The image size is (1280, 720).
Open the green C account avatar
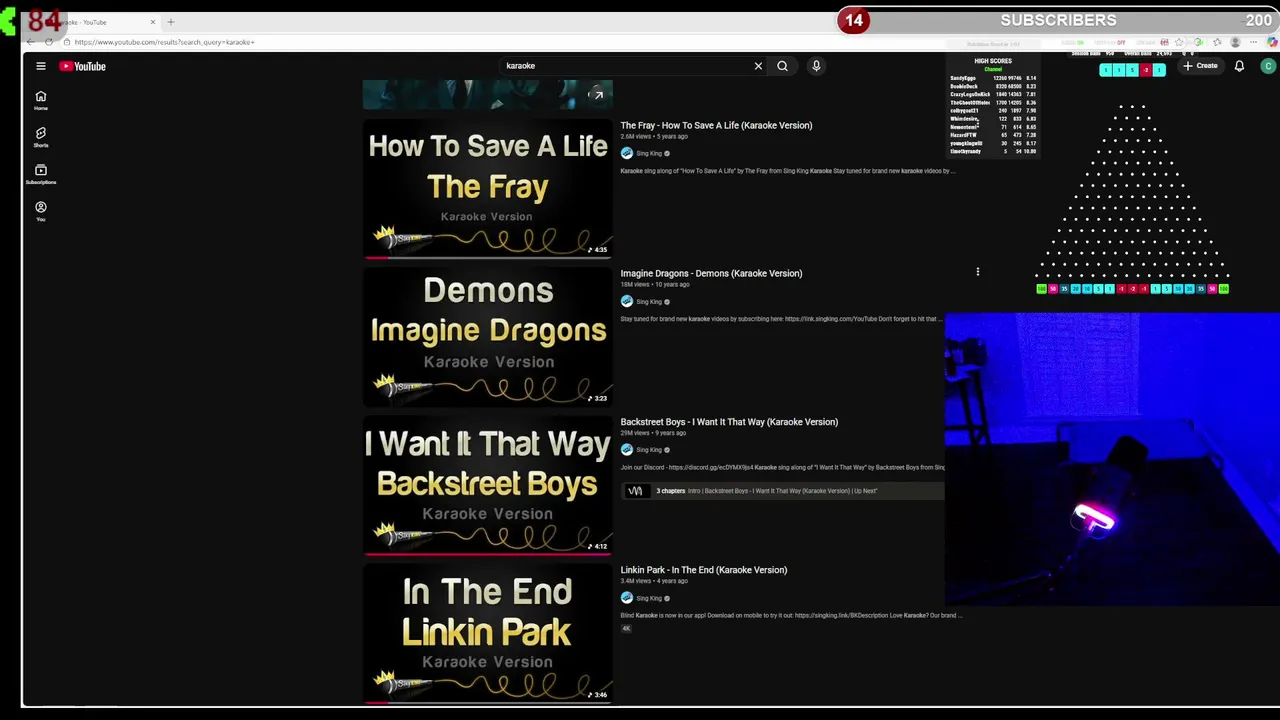tap(1268, 66)
